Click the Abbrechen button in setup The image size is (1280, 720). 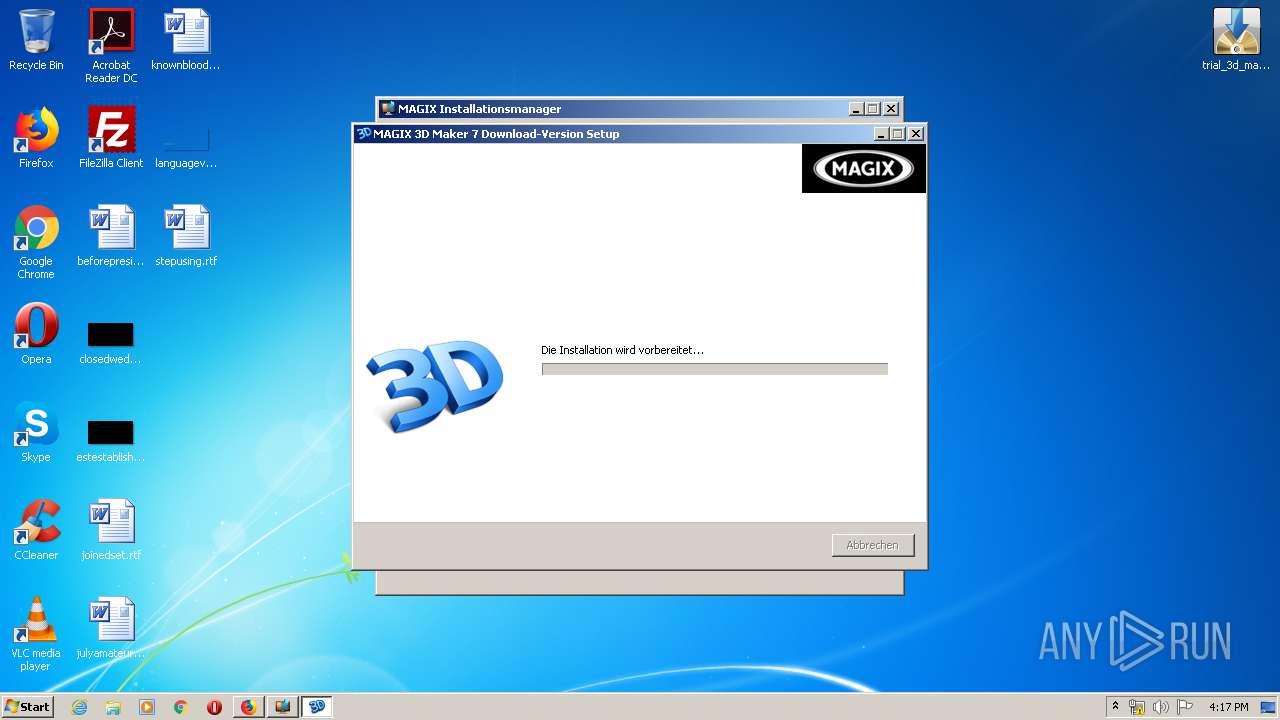click(x=873, y=545)
